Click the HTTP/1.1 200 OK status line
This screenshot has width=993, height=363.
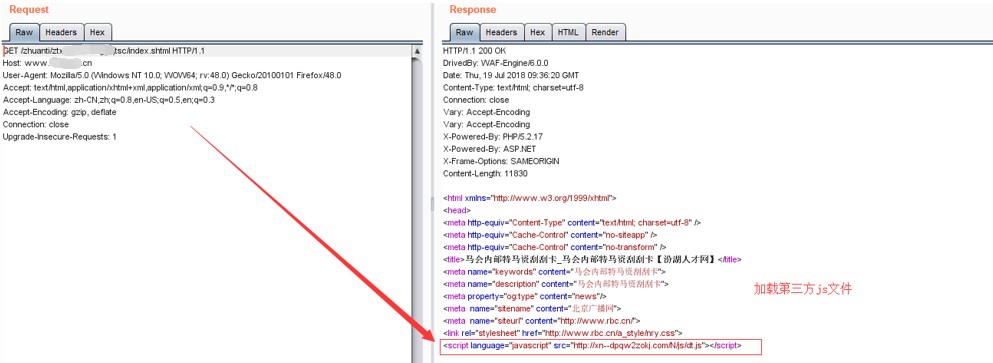[474, 51]
